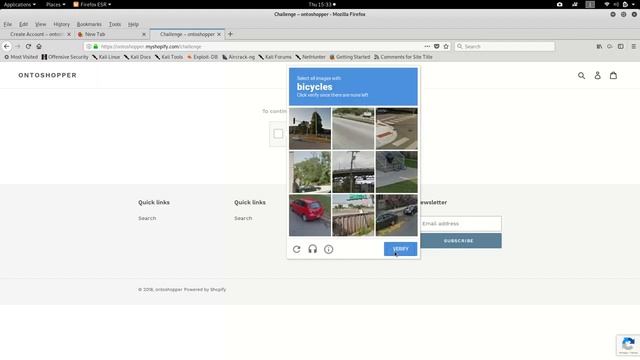Open the NetHunter bookmark

tap(310, 57)
